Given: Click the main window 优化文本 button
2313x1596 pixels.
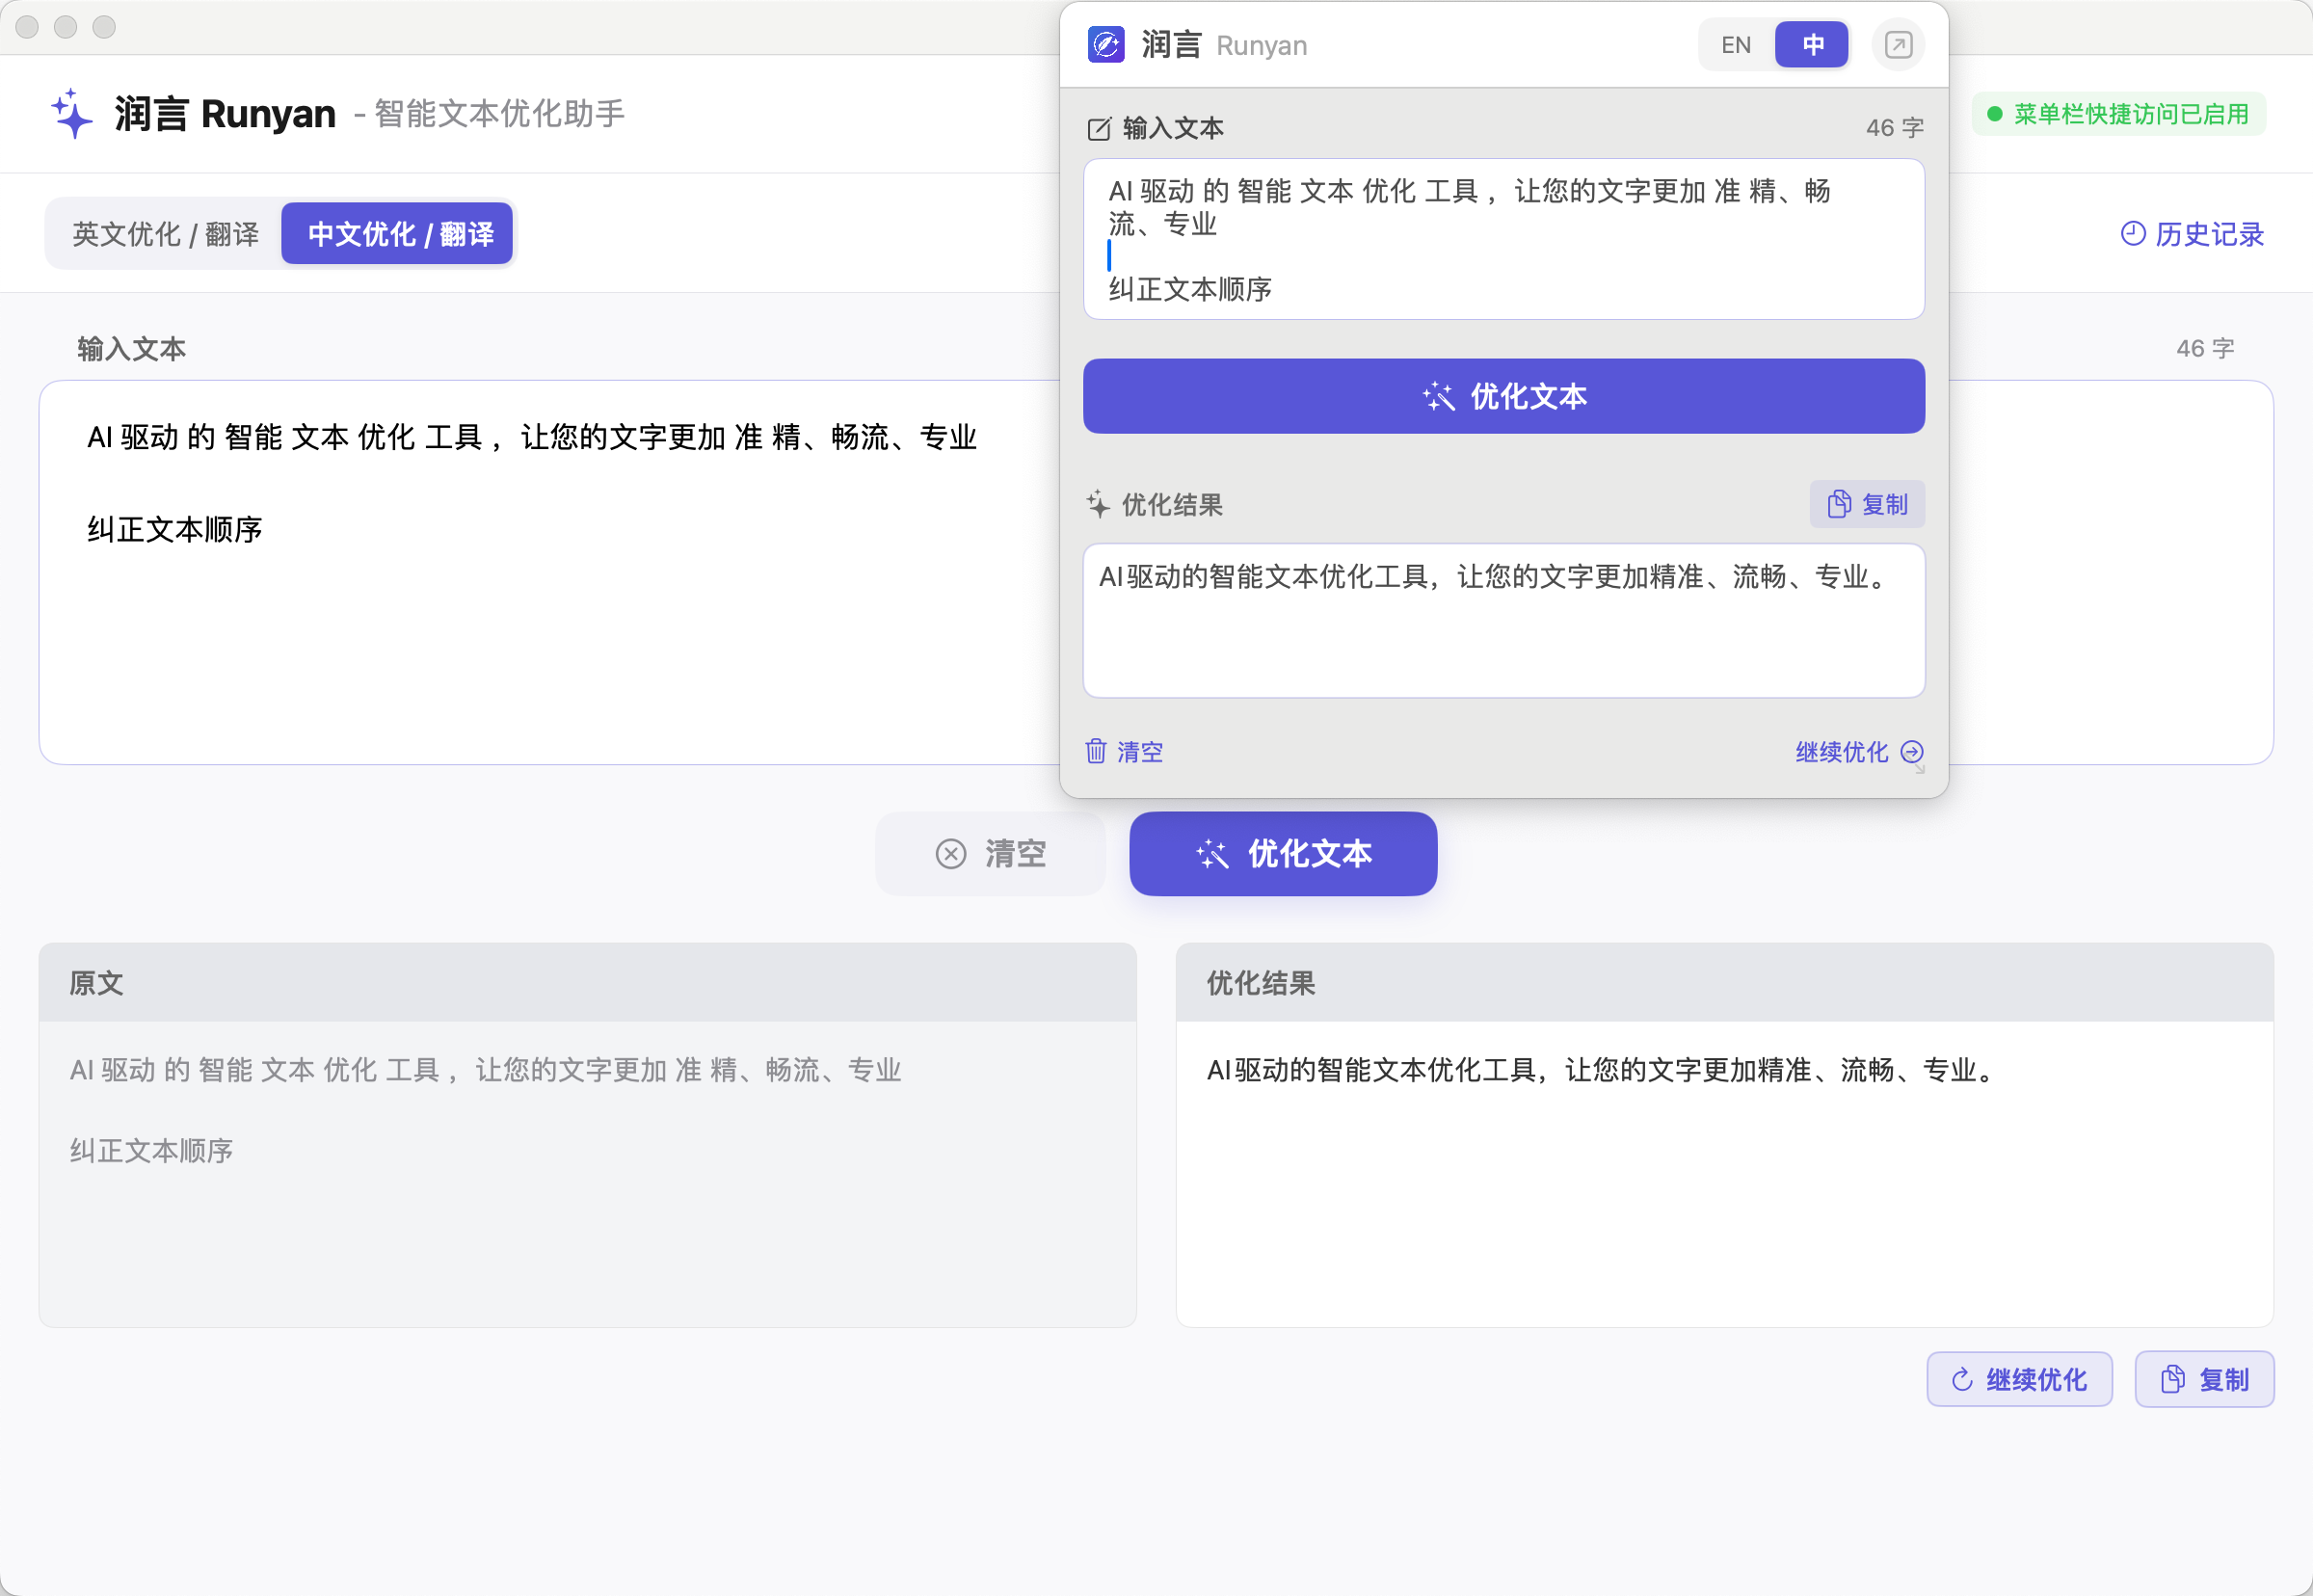Looking at the screenshot, I should (1282, 853).
